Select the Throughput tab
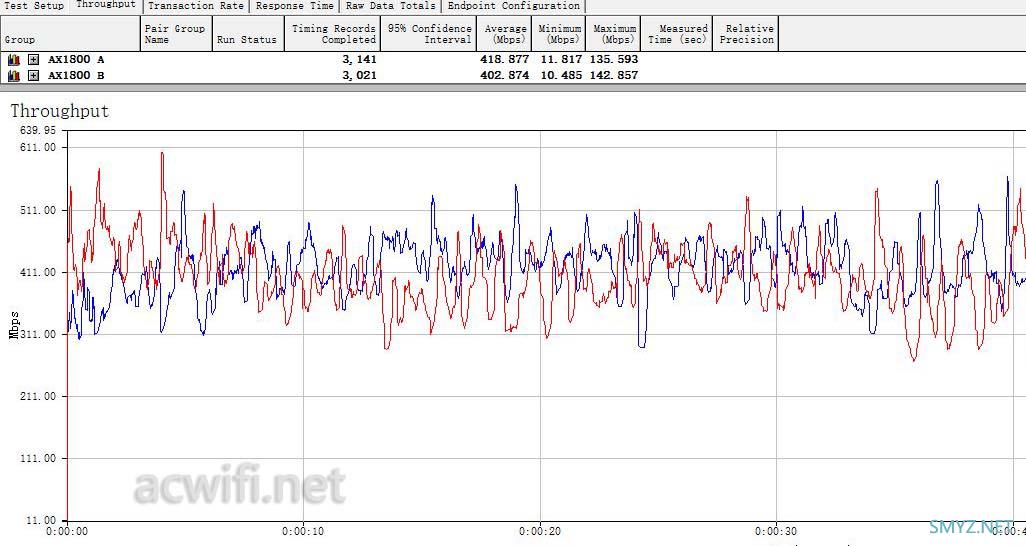The height and width of the screenshot is (546, 1026). tap(106, 5)
